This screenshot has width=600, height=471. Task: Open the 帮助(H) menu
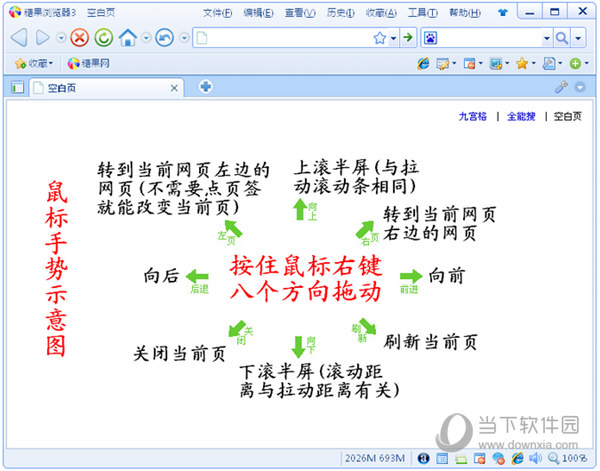(465, 13)
